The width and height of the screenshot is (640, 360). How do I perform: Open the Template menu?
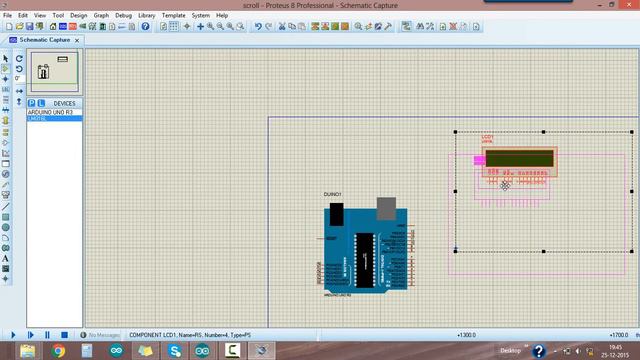[173, 15]
